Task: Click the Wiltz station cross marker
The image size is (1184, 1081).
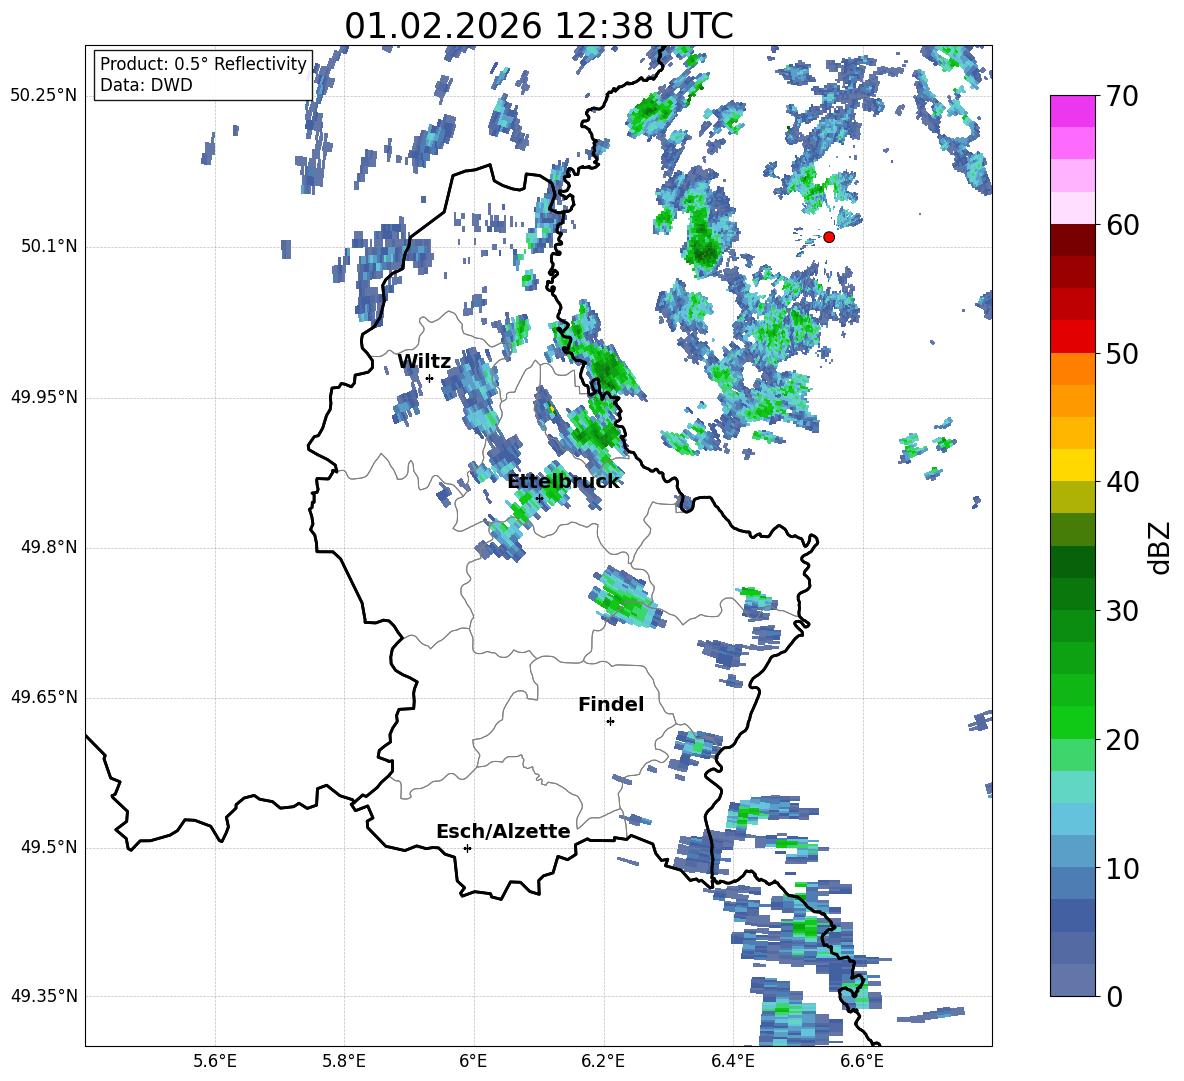Action: click(x=430, y=378)
